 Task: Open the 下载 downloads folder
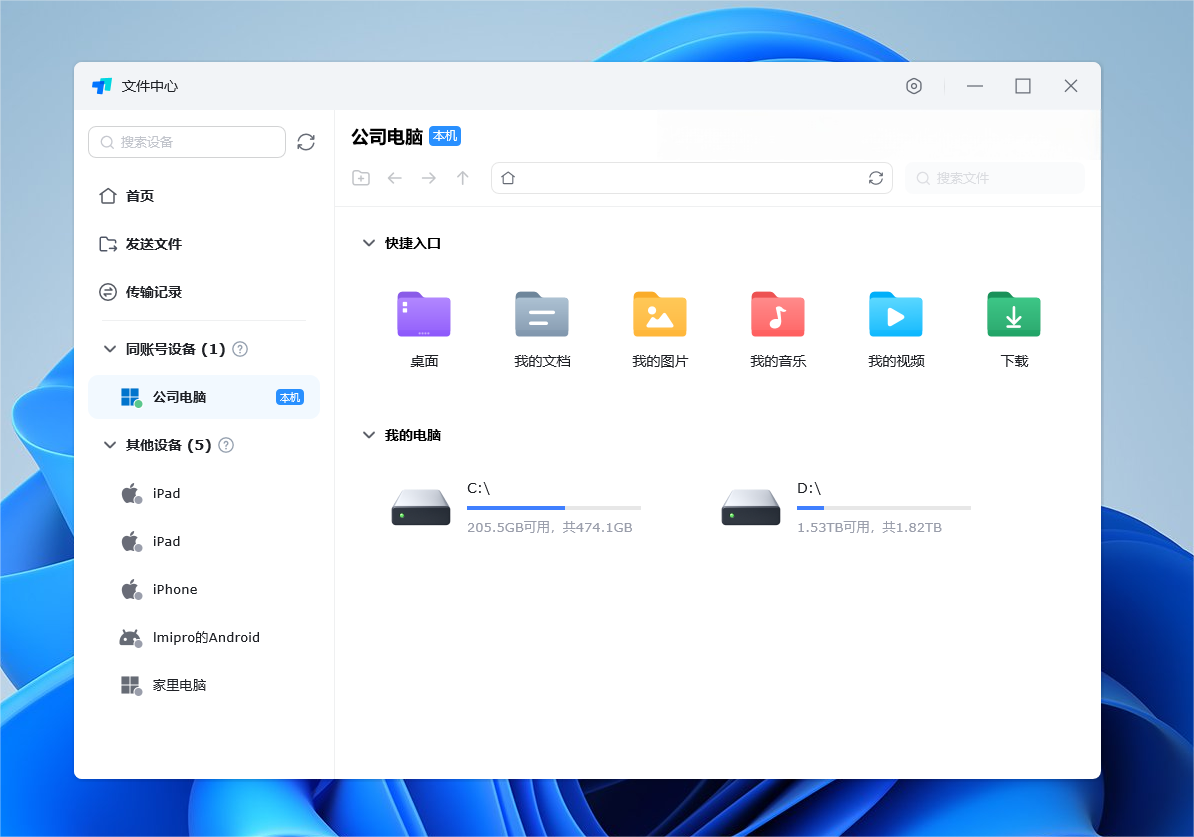[x=1014, y=315]
